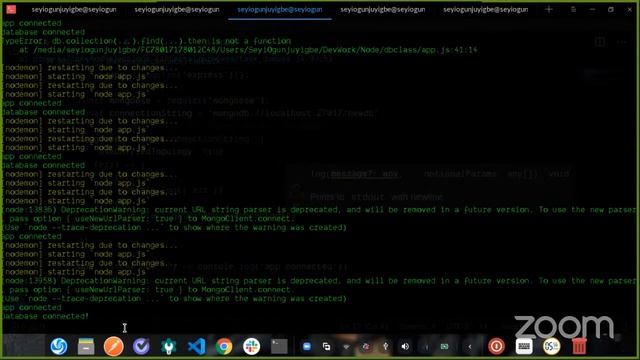Open the Wi-Fi network tray icon

click(346, 347)
